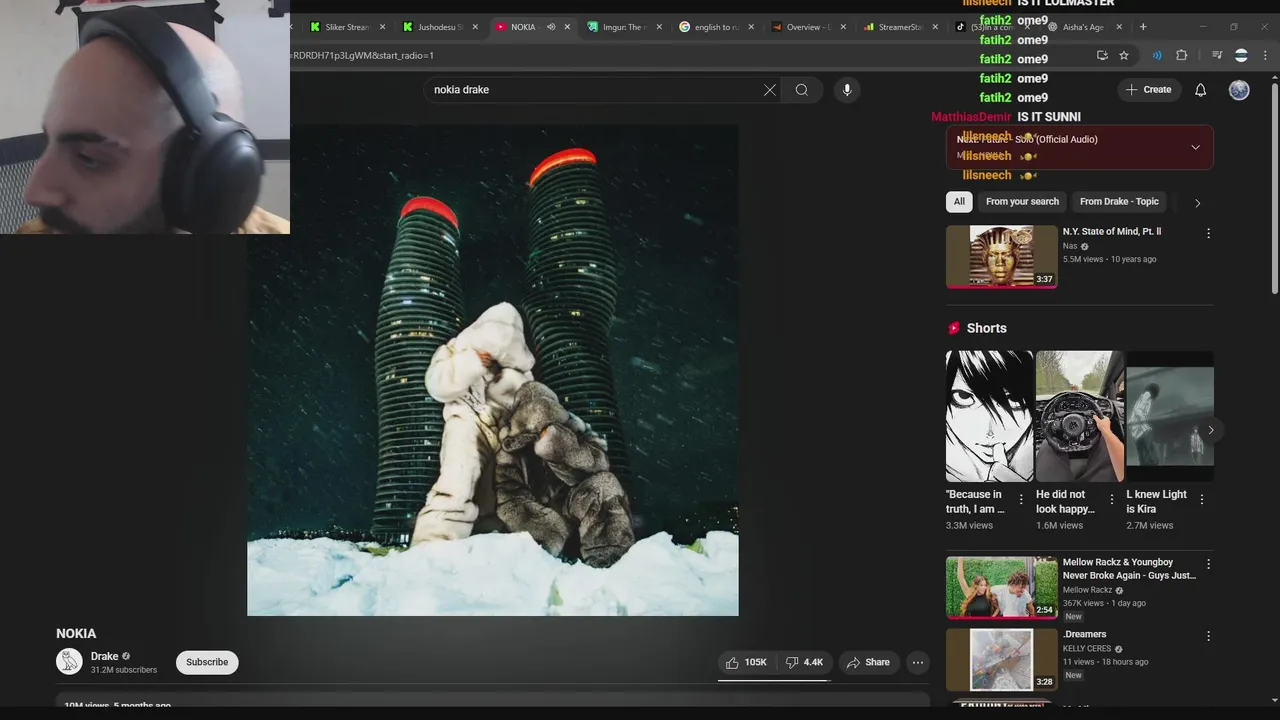Click the Shorts section heading
Viewport: 1280px width, 720px height.
(x=986, y=328)
